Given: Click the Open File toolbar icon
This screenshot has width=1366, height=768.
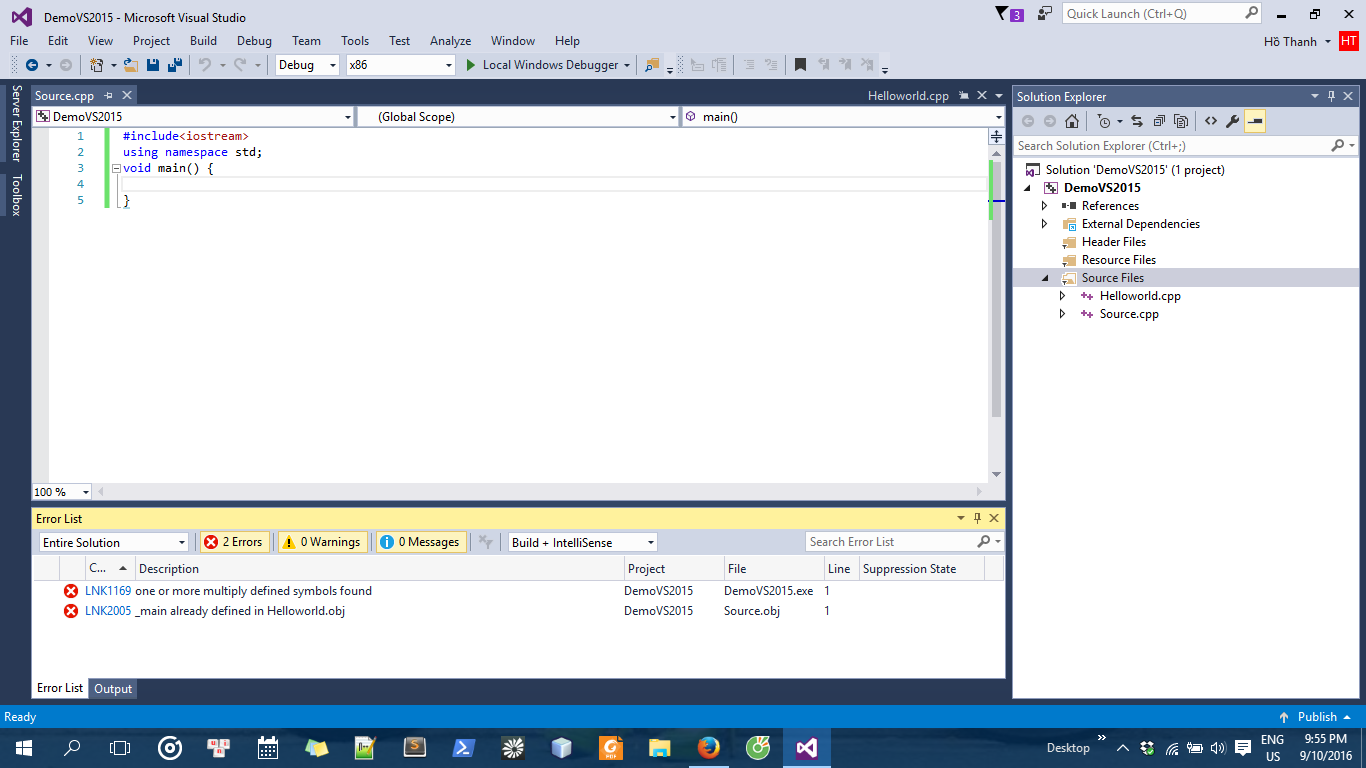Looking at the screenshot, I should 131,65.
